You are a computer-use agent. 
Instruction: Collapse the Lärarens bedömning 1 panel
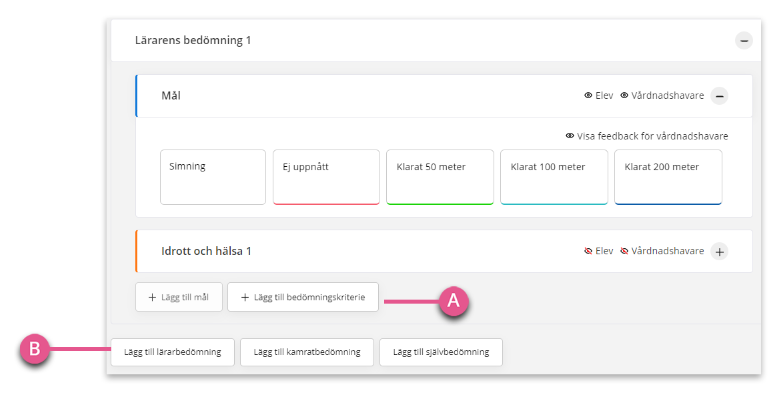[x=743, y=40]
